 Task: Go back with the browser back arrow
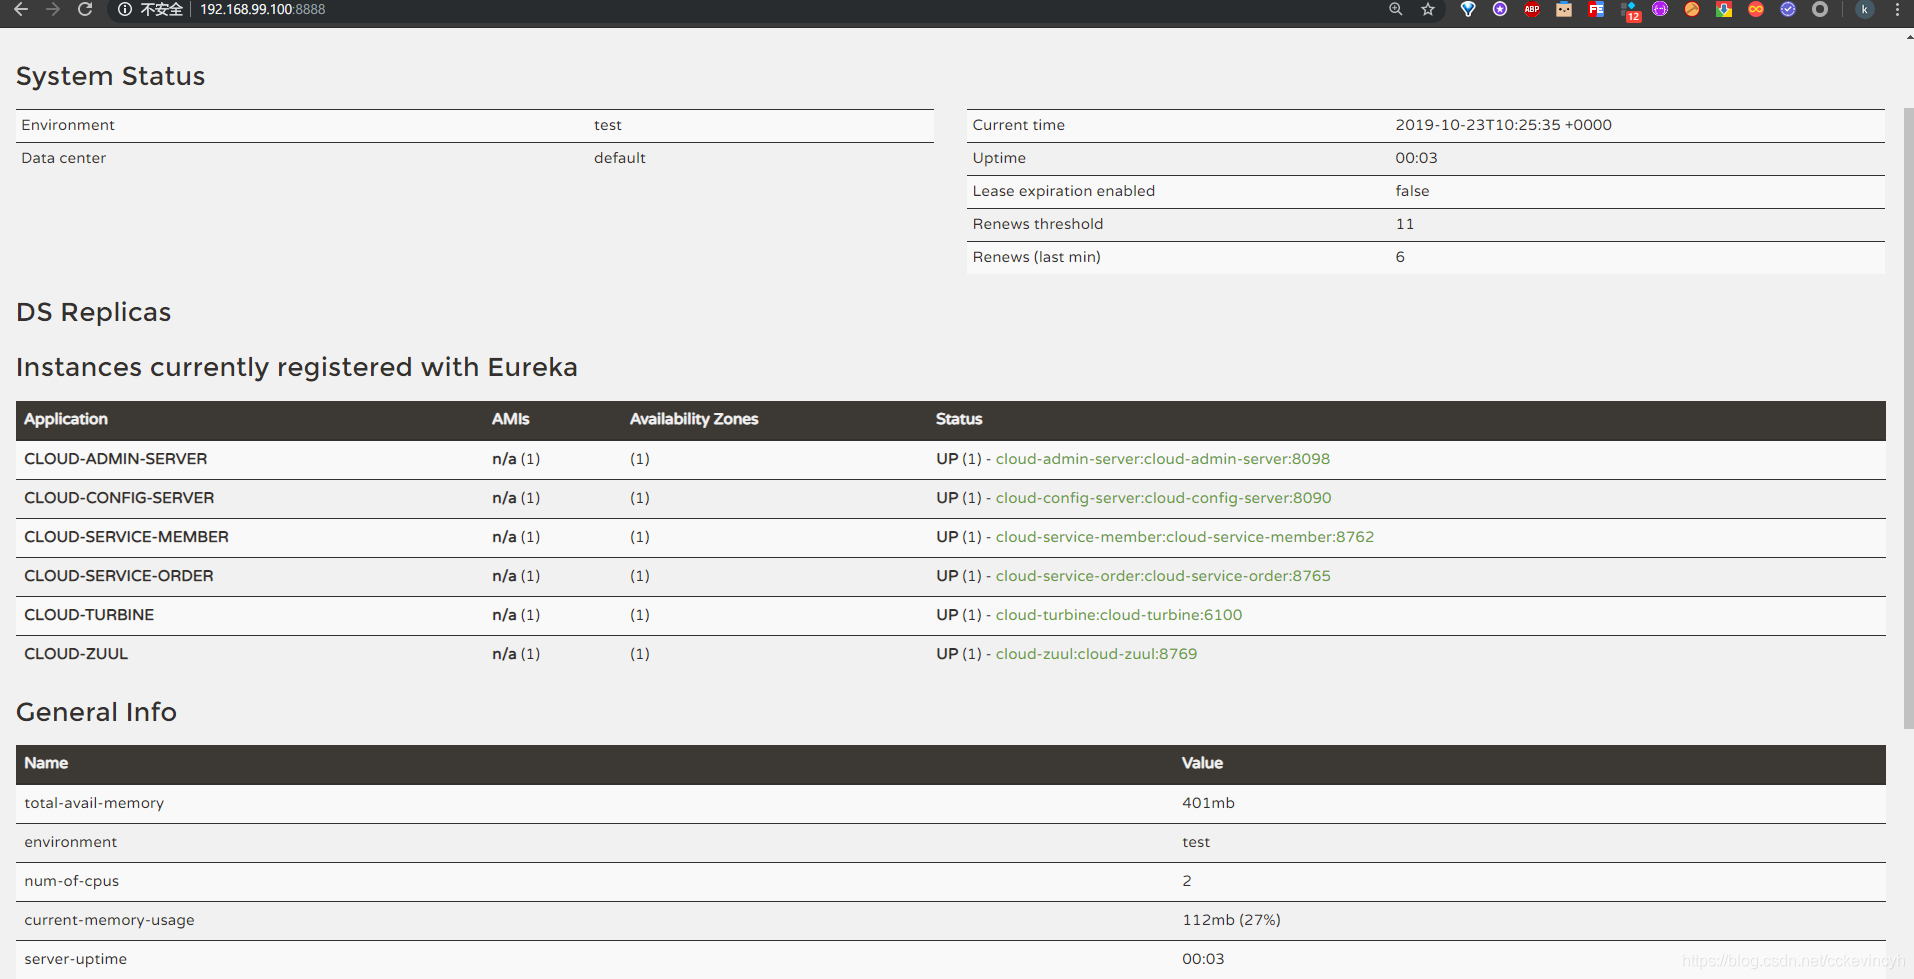click(x=20, y=9)
